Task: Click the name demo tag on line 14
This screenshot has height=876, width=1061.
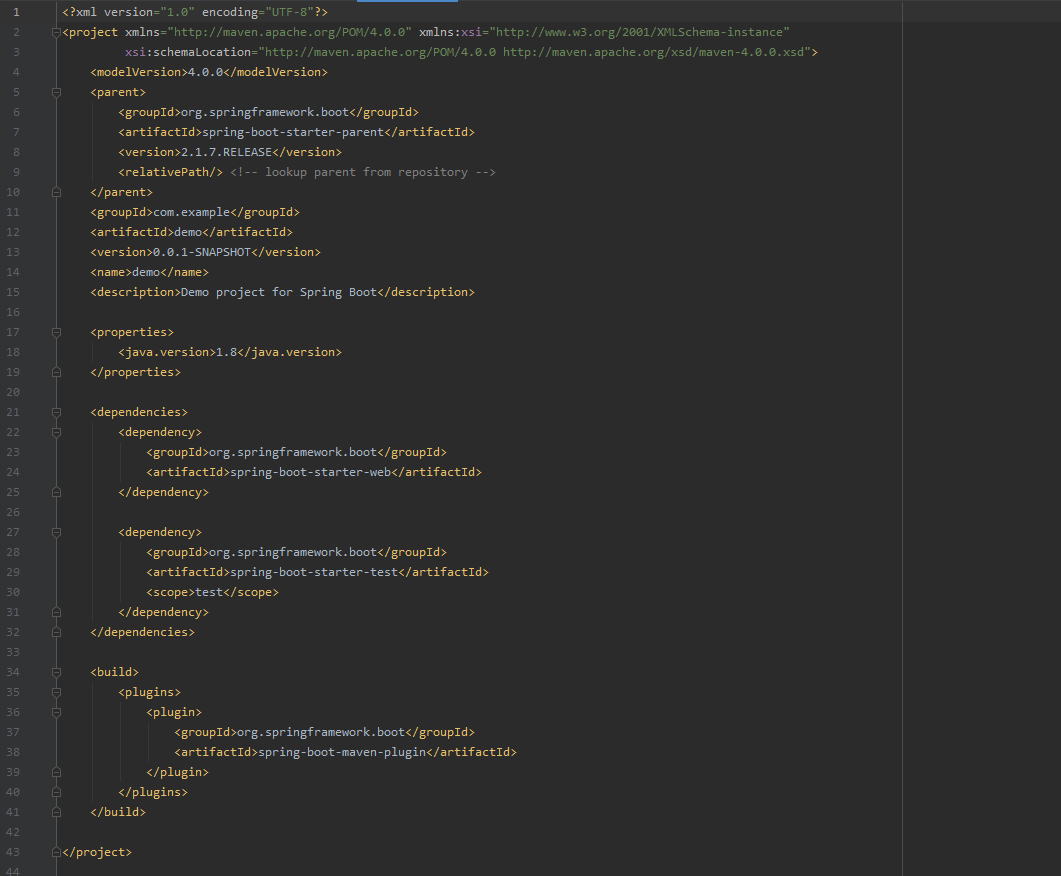Action: click(150, 273)
